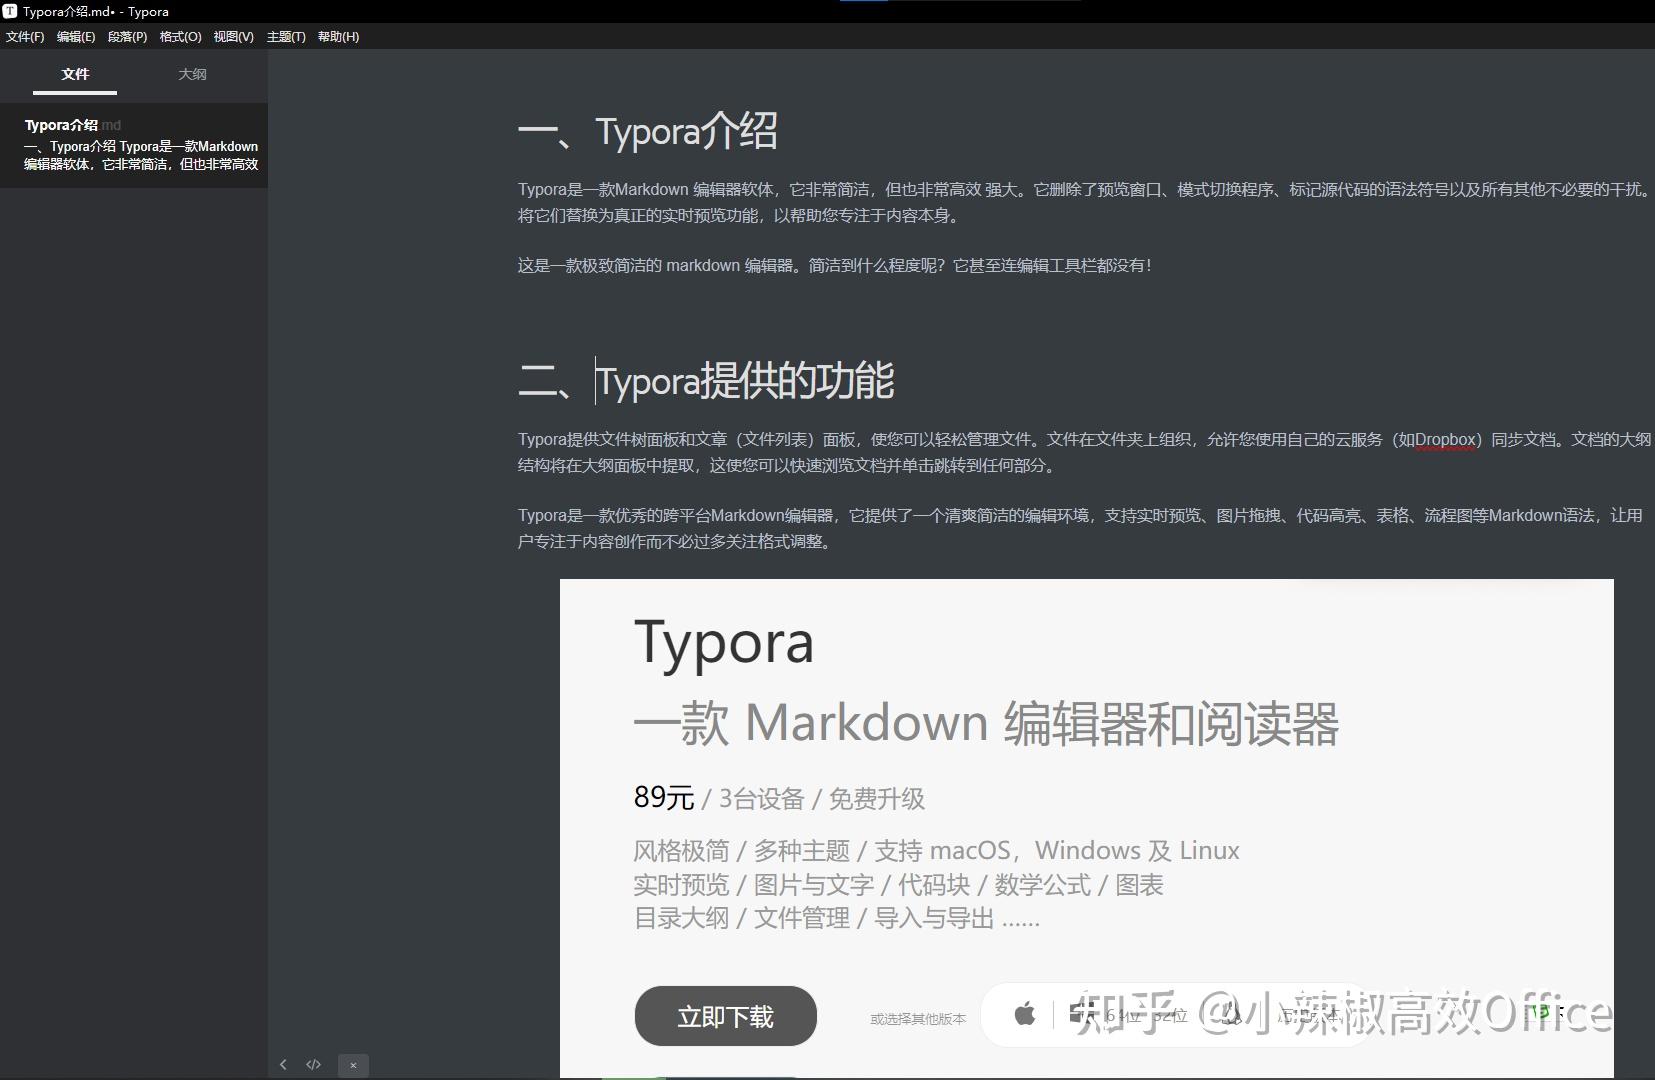This screenshot has width=1655, height=1080.
Task: Collapse the sidebar with the left chevron
Action: coord(283,1065)
